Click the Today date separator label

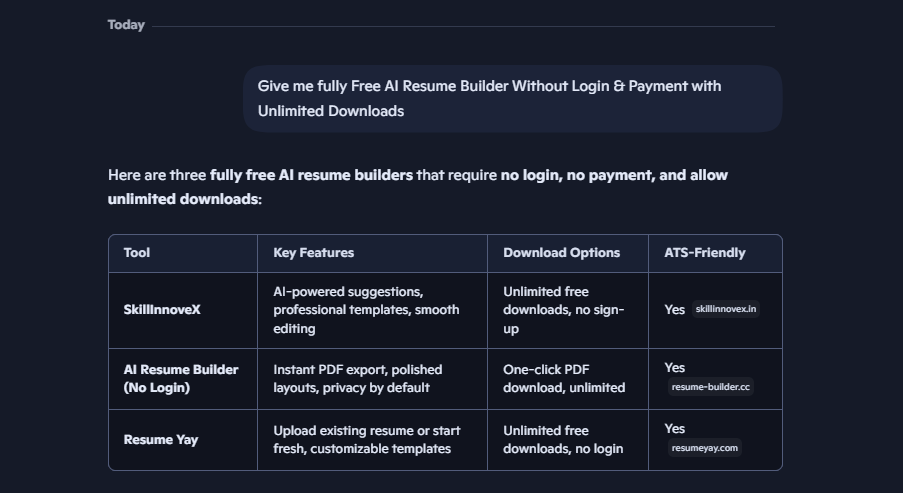[126, 25]
